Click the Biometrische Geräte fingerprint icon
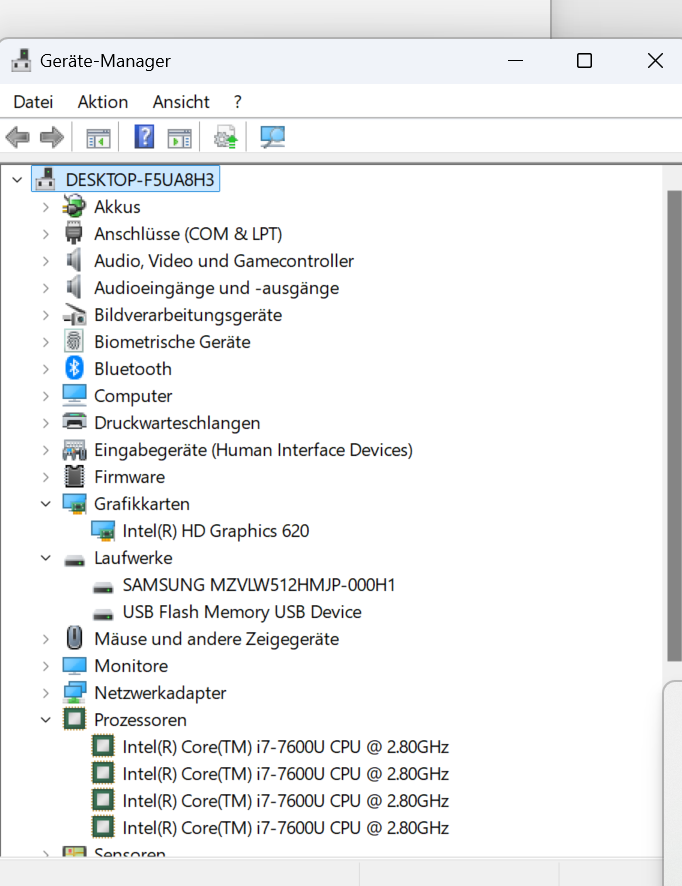Viewport: 682px width, 886px height. (74, 341)
